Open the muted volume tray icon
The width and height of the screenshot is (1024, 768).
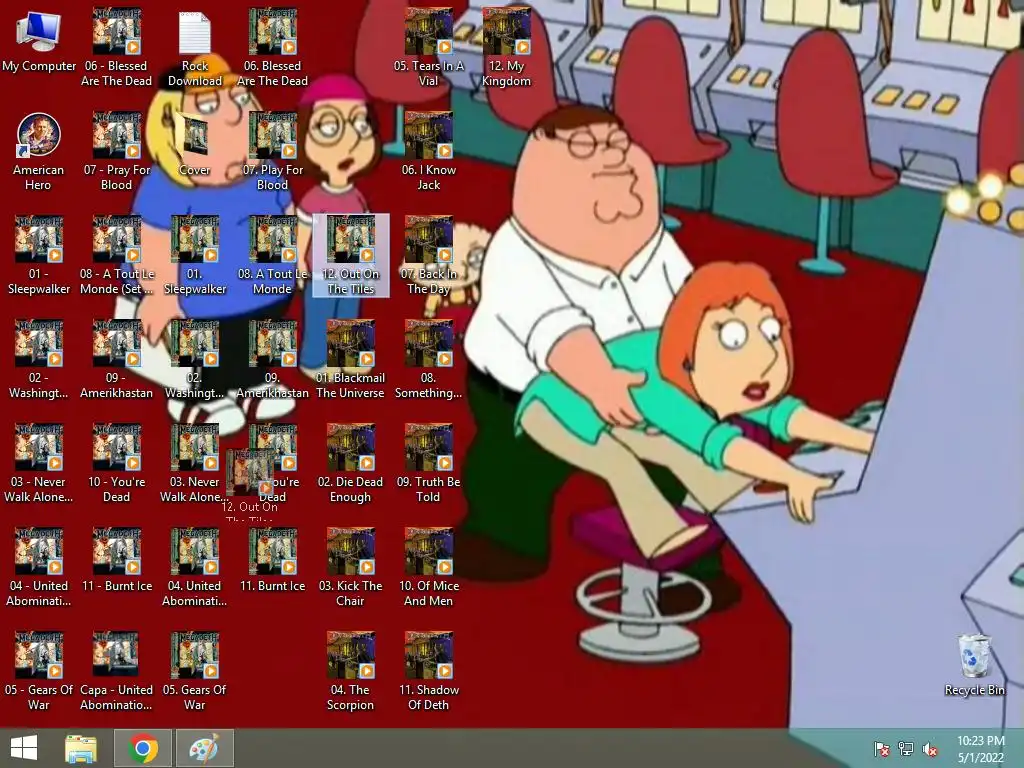click(x=930, y=749)
